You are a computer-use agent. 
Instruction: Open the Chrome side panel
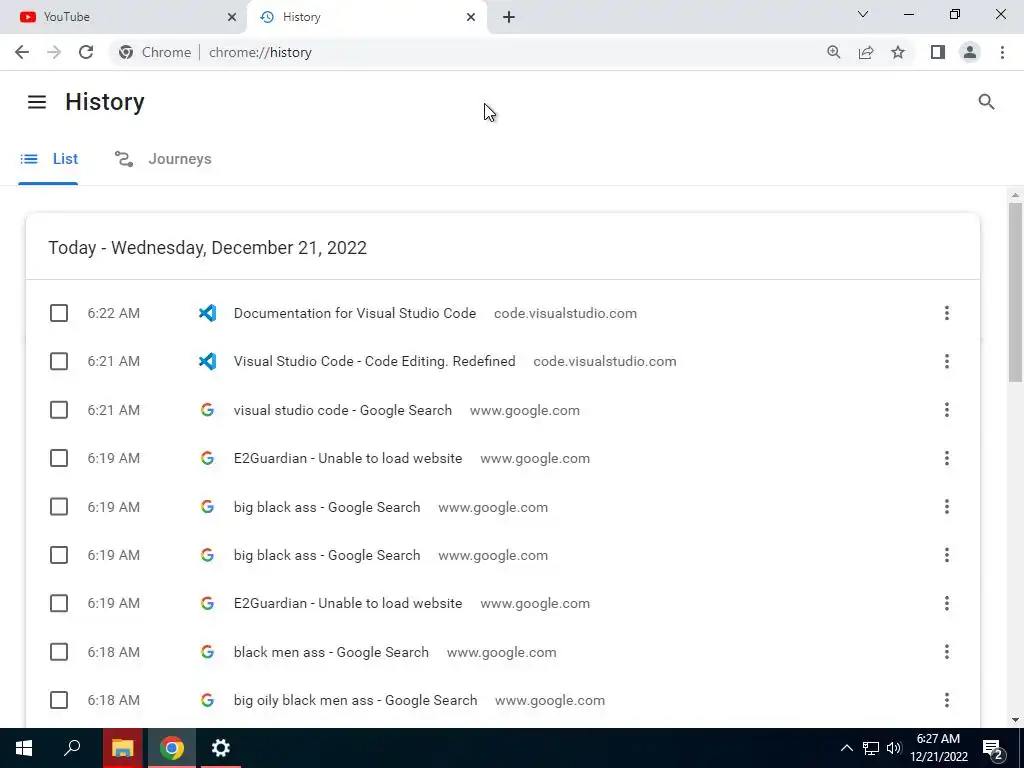click(x=938, y=52)
